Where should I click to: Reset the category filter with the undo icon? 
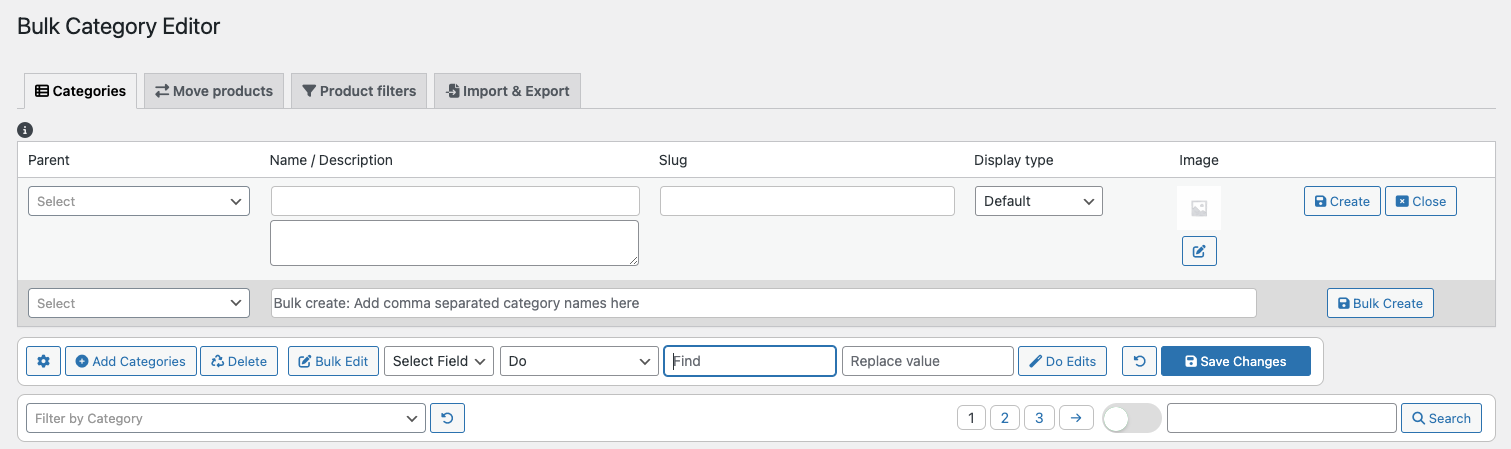point(447,418)
